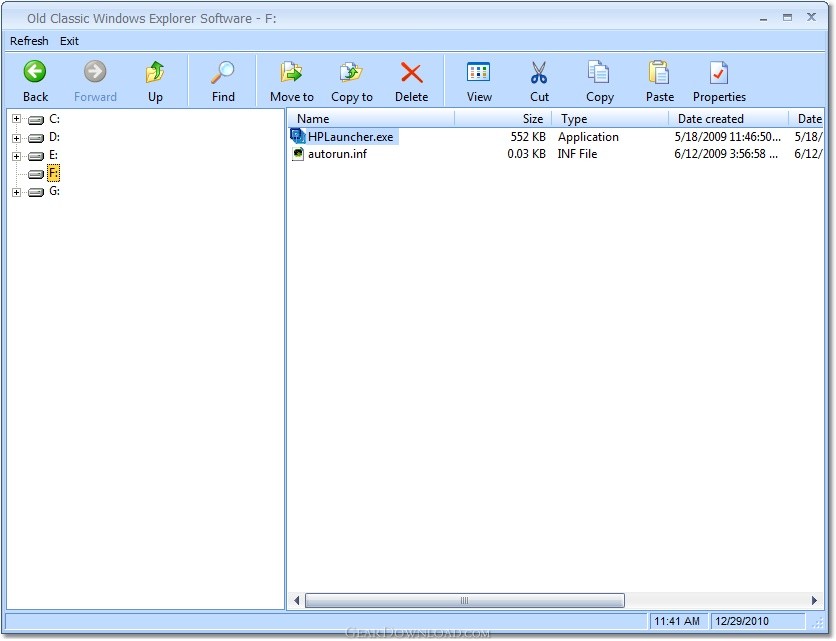Click the partially visible Date column header

807,118
